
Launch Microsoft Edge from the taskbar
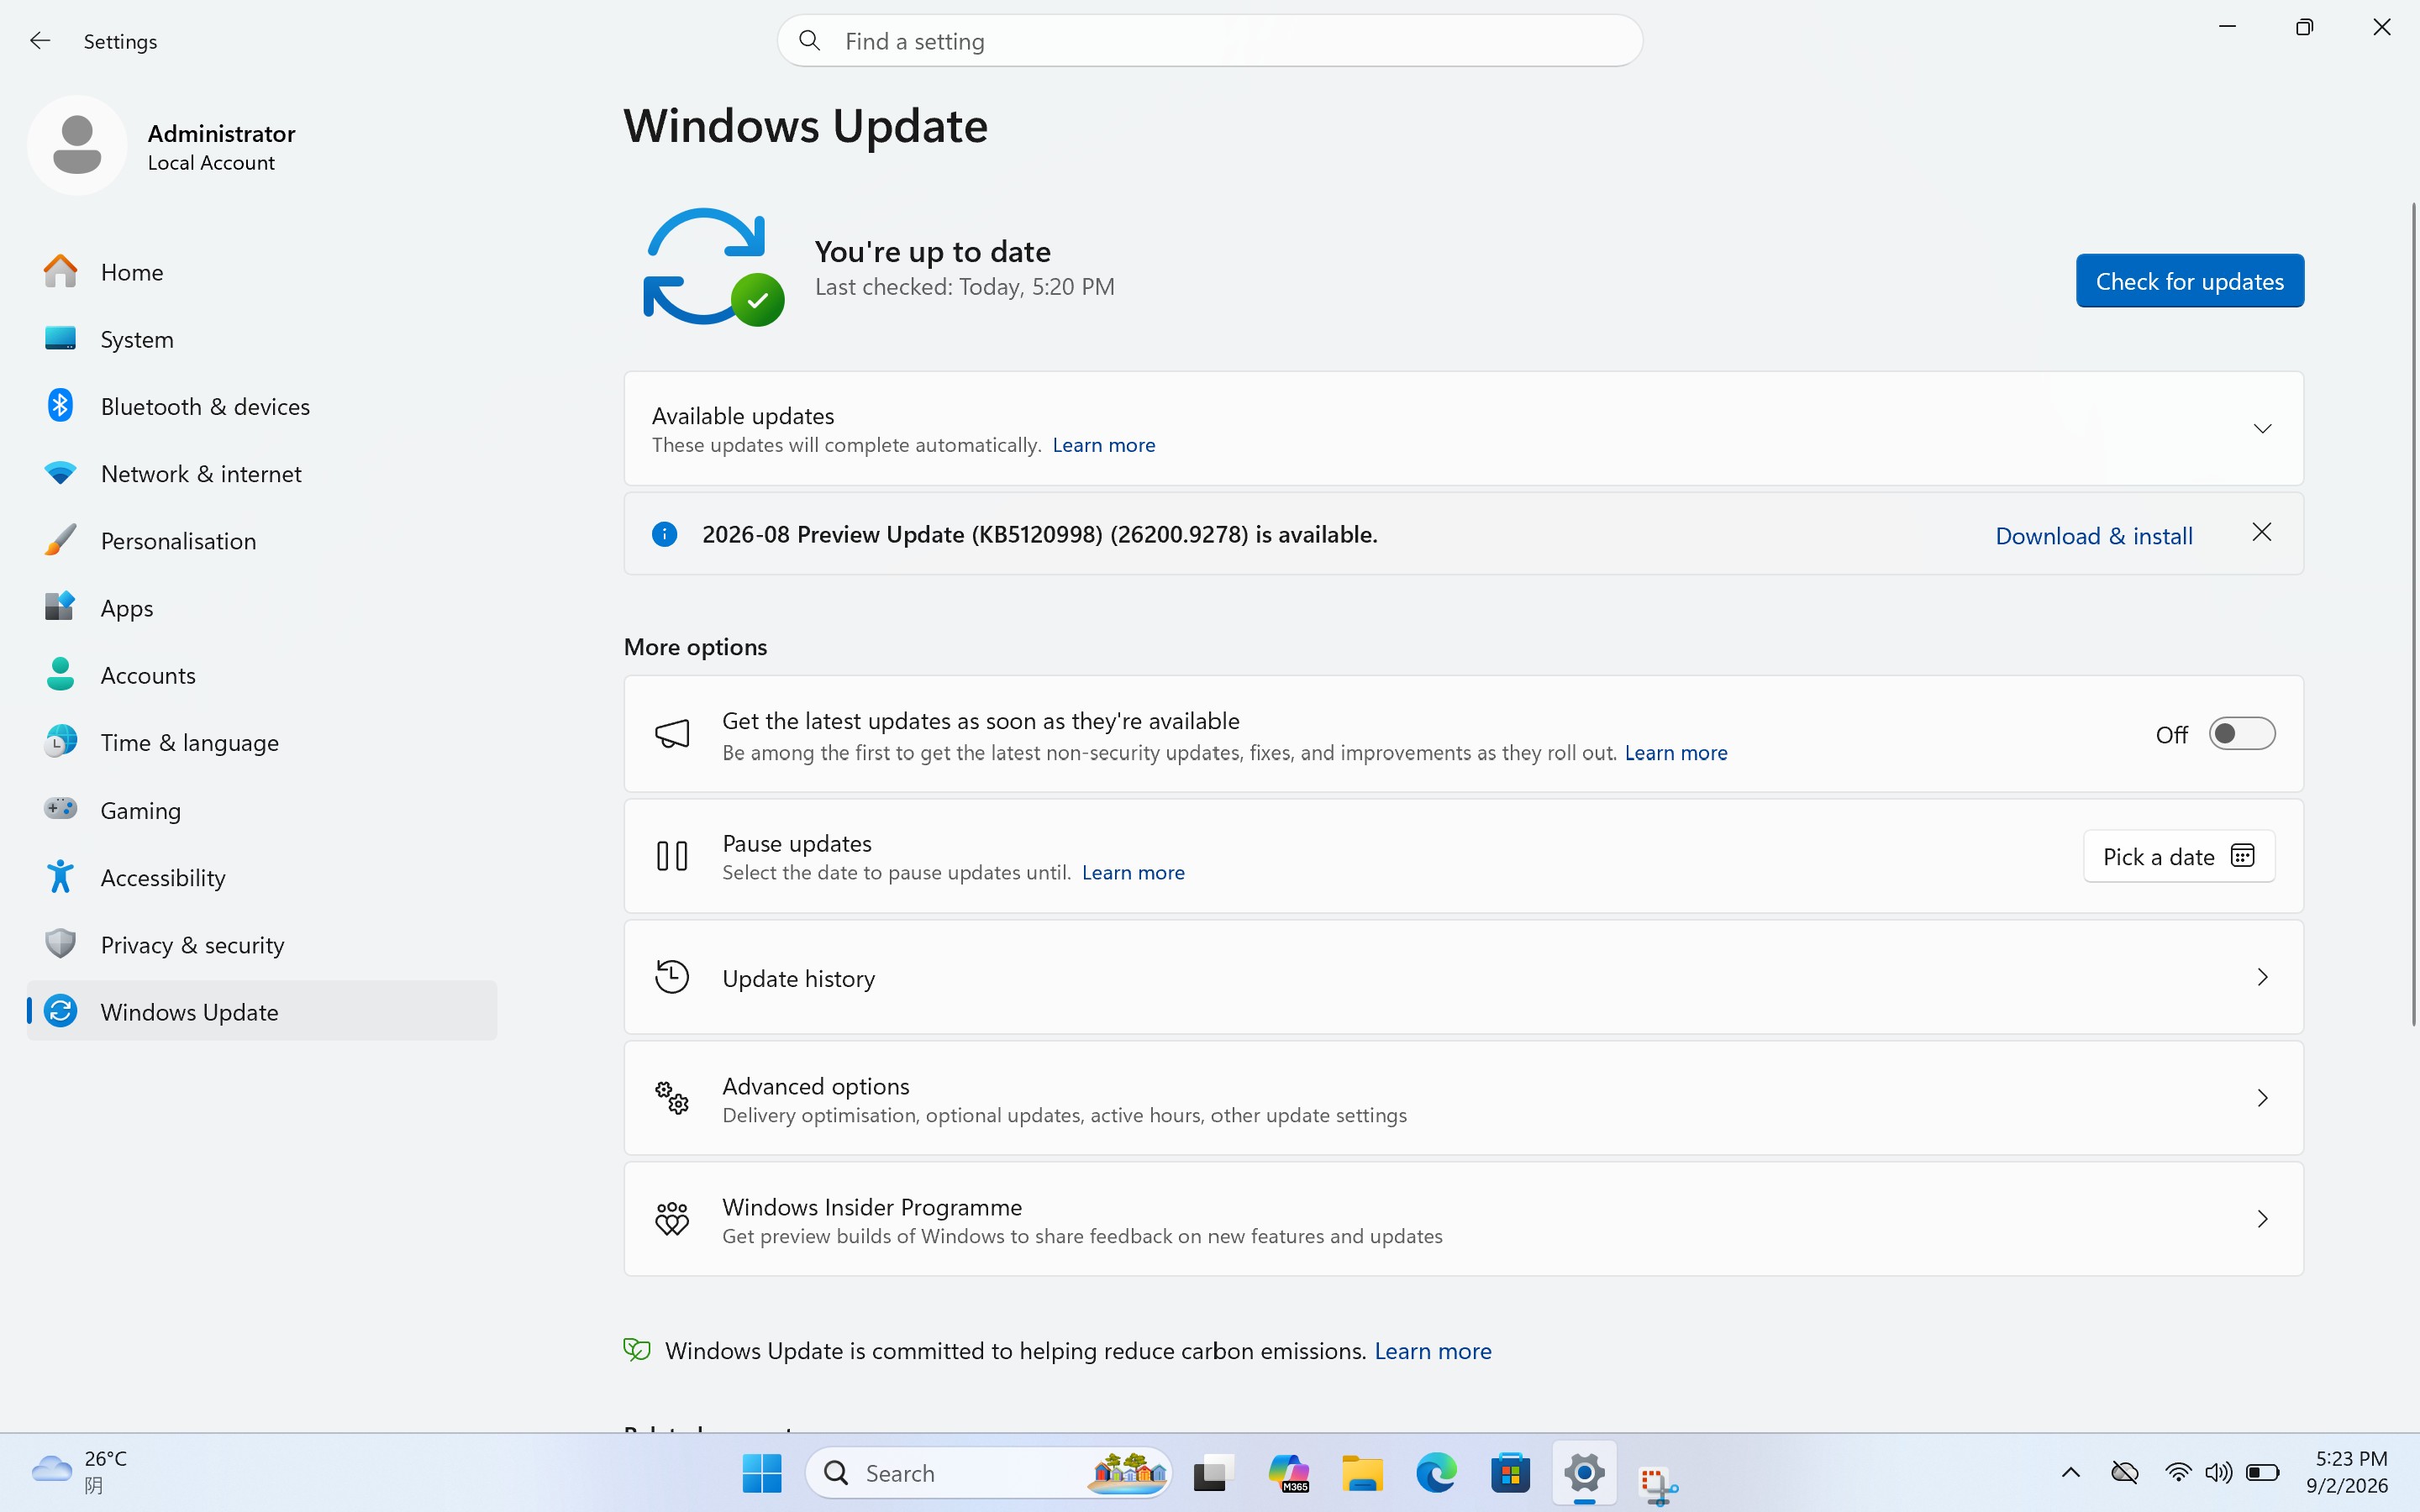coord(1436,1473)
